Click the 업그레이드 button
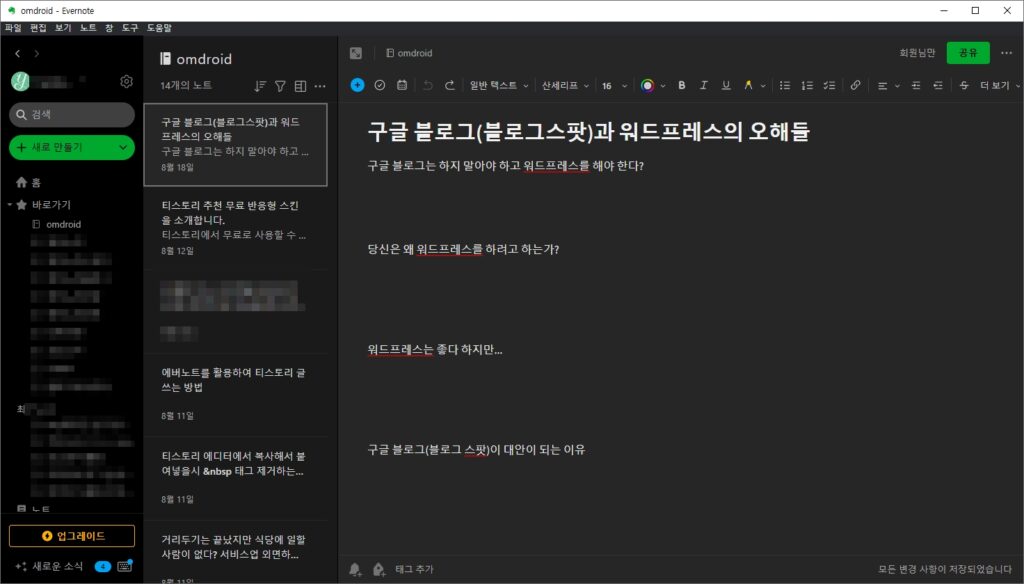This screenshot has width=1024, height=584. pyautogui.click(x=72, y=536)
